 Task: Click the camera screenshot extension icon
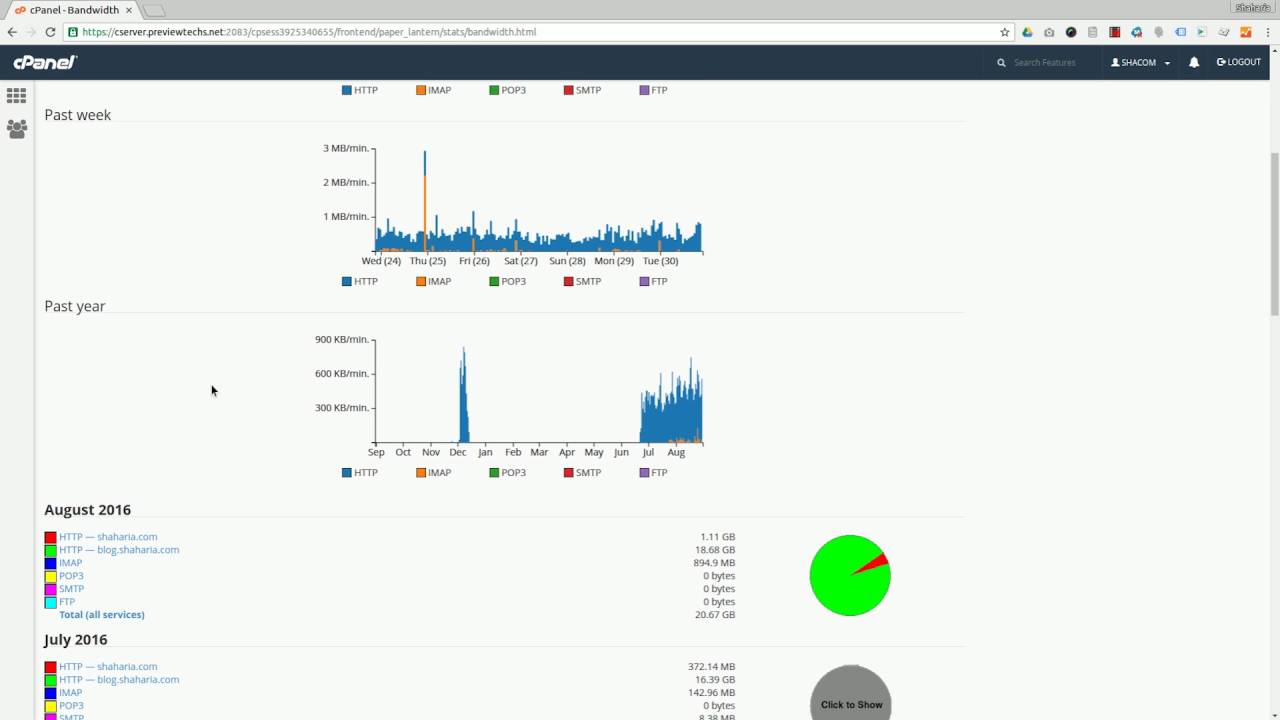tap(1049, 32)
